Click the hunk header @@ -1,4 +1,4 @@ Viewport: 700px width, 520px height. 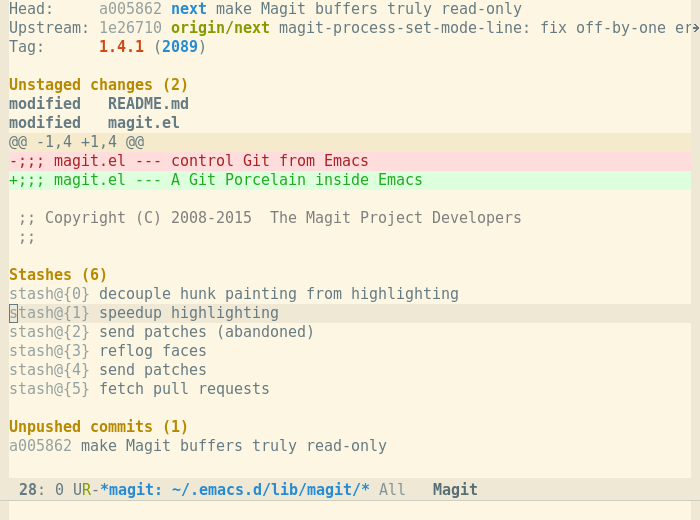pos(76,142)
